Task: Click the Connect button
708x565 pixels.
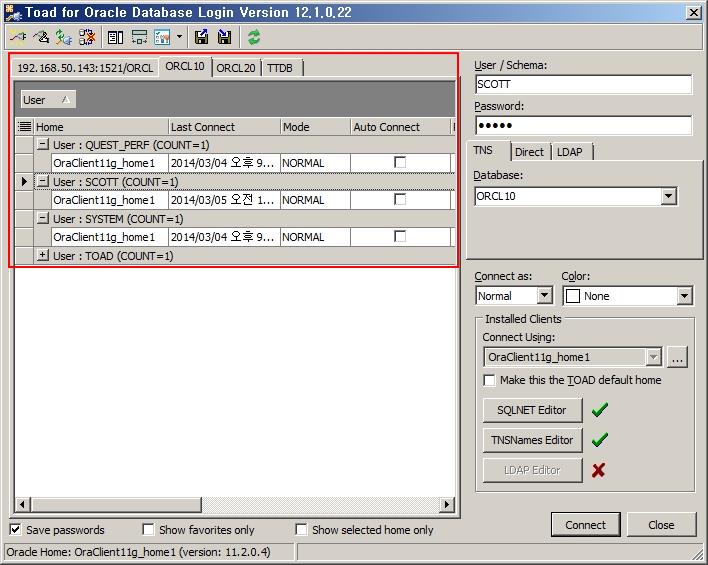Action: [x=585, y=525]
